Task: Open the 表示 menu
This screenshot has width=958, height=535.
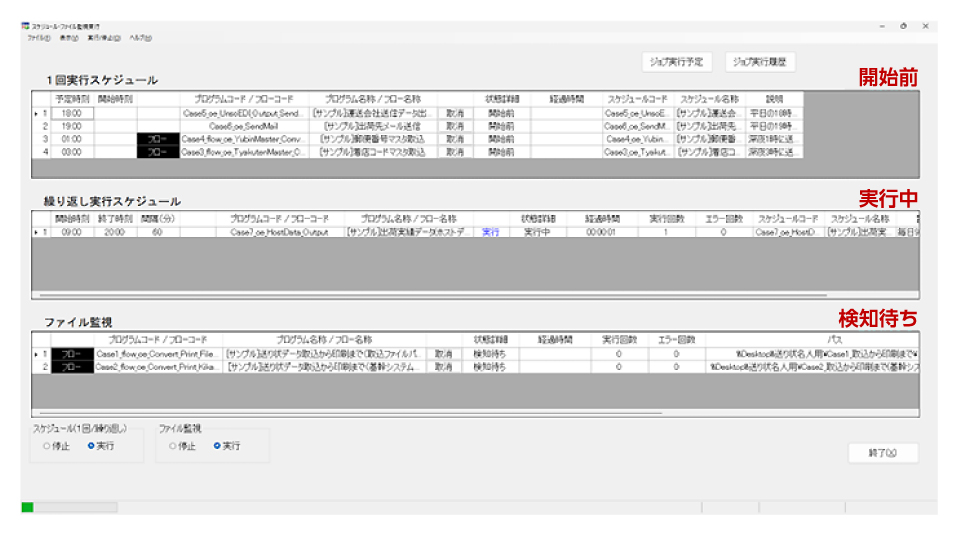Action: coord(68,38)
